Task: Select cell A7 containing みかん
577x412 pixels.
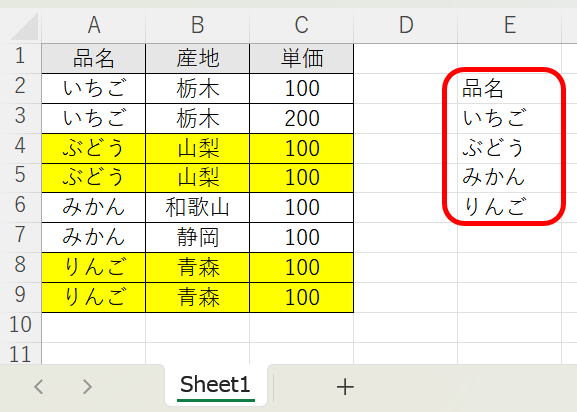Action: (x=94, y=237)
